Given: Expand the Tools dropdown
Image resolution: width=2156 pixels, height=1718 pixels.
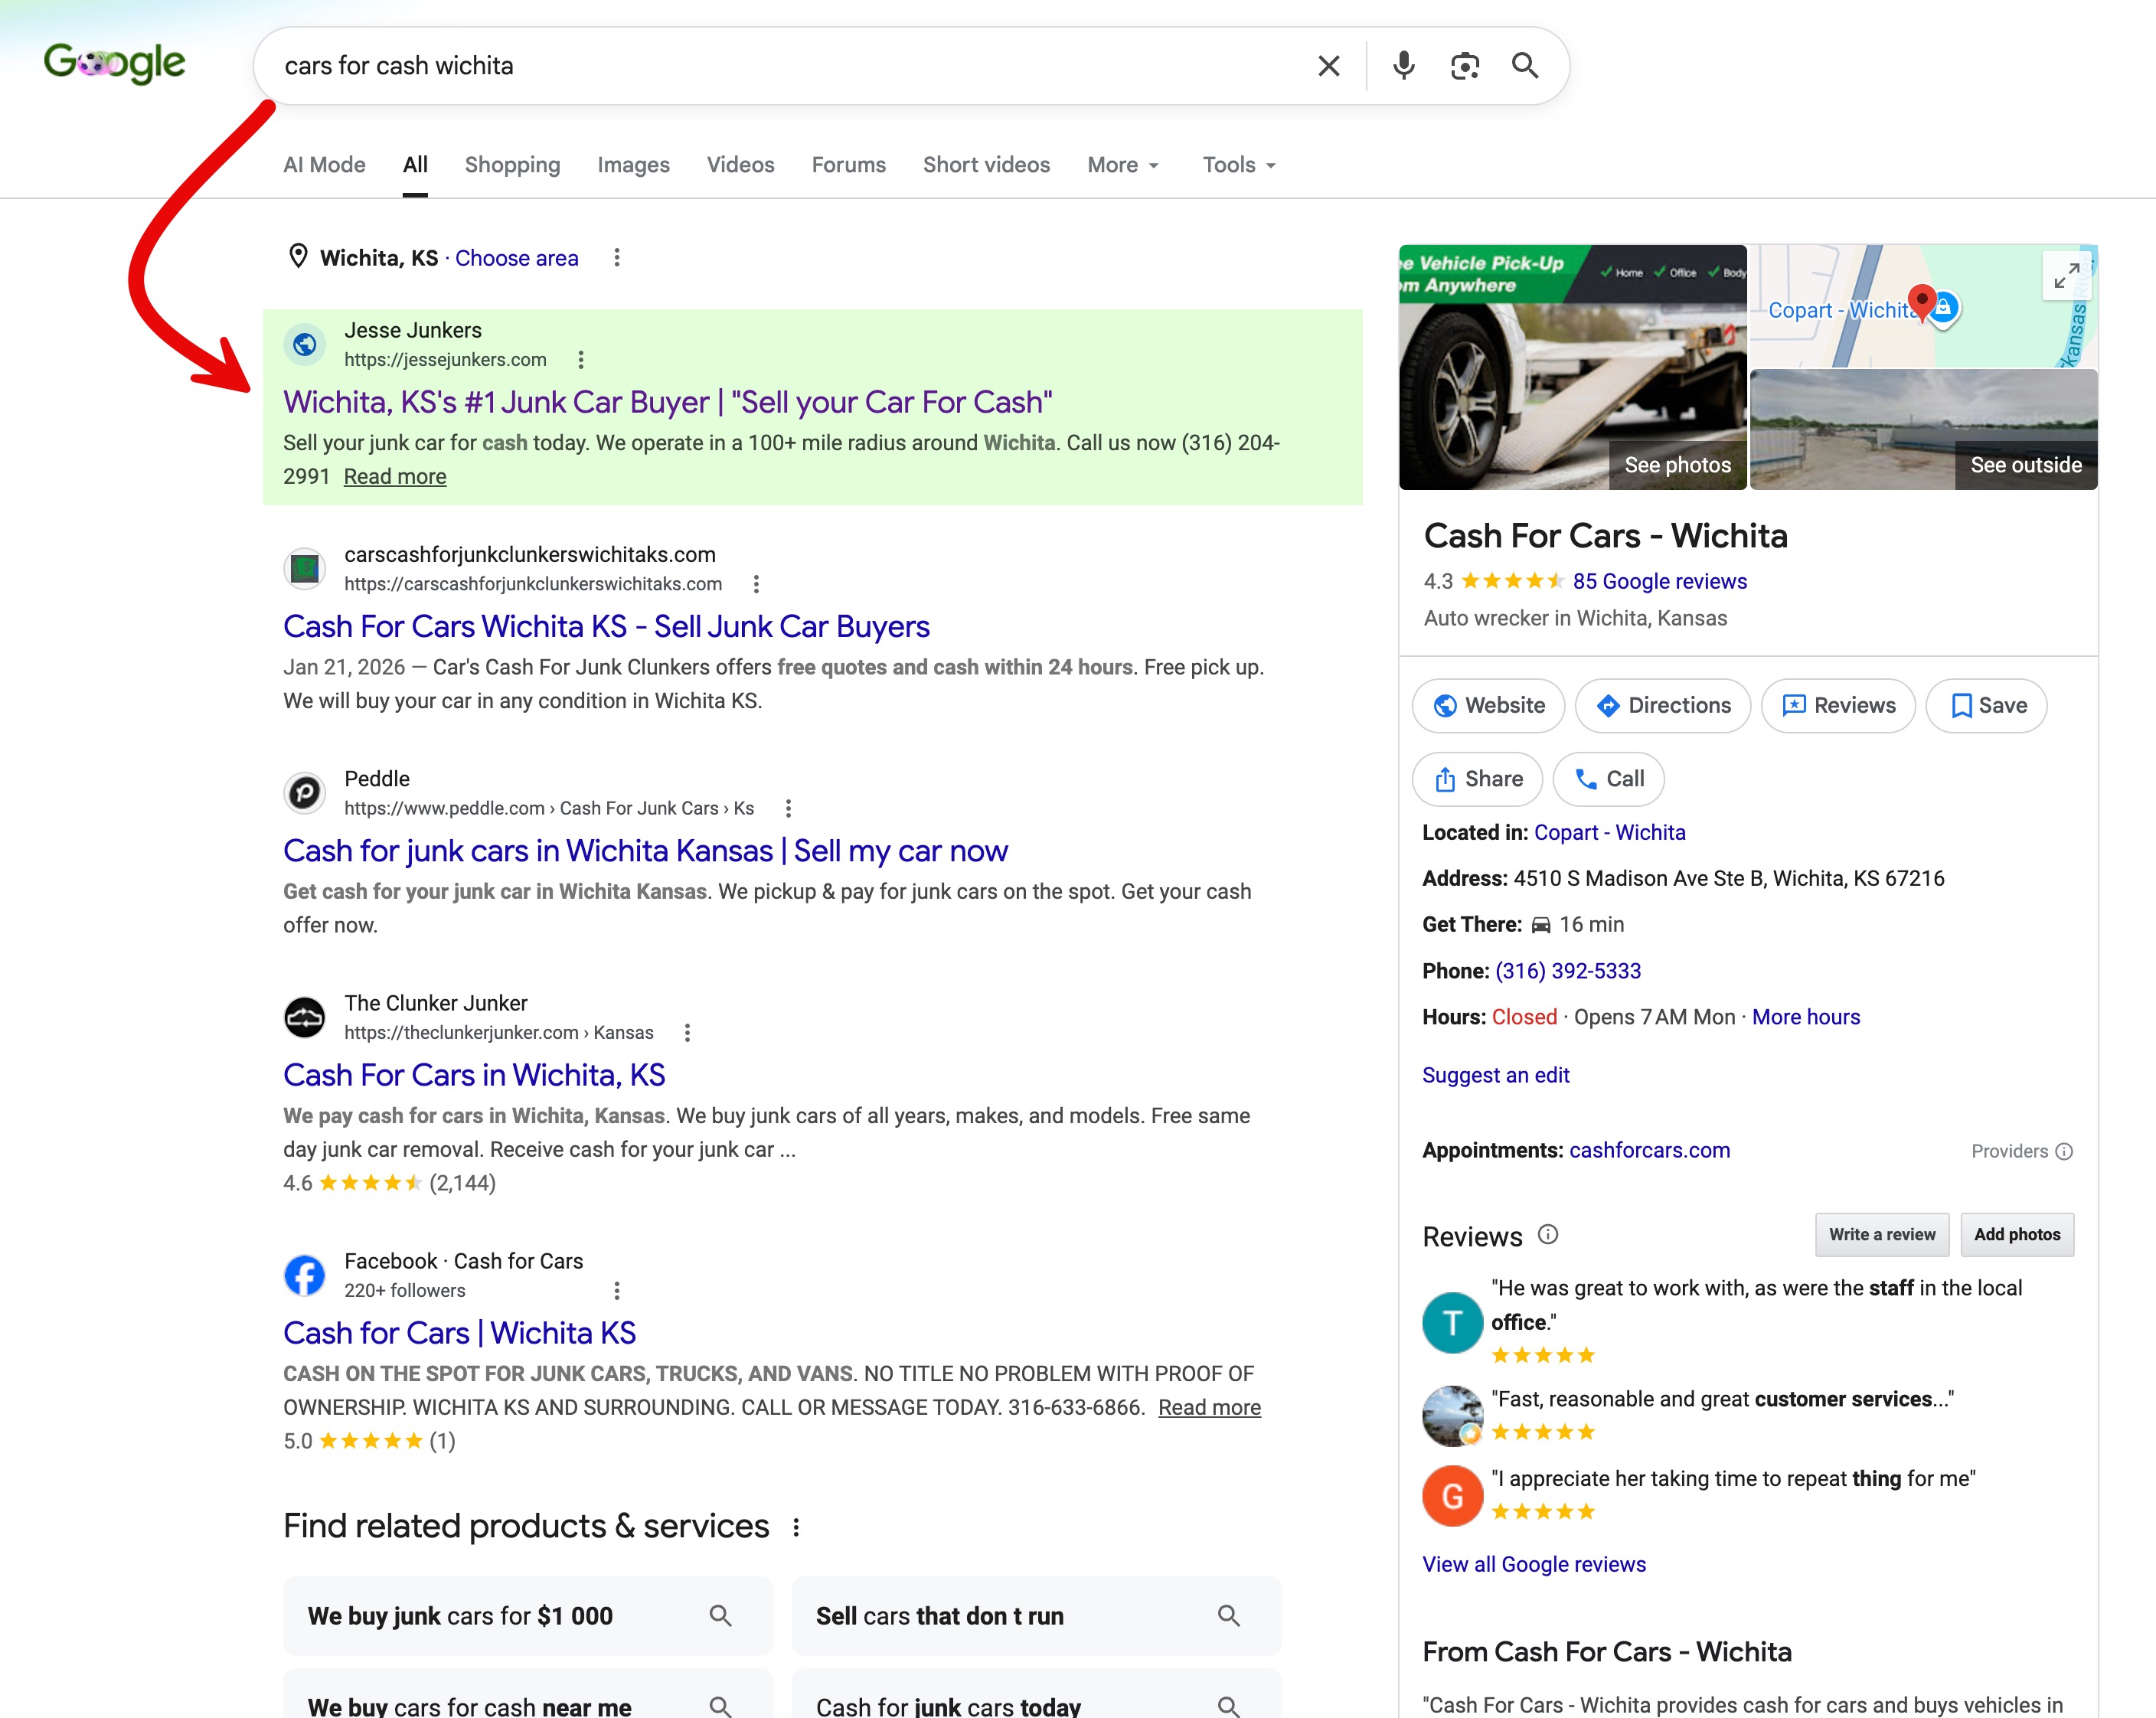Looking at the screenshot, I should [x=1239, y=165].
